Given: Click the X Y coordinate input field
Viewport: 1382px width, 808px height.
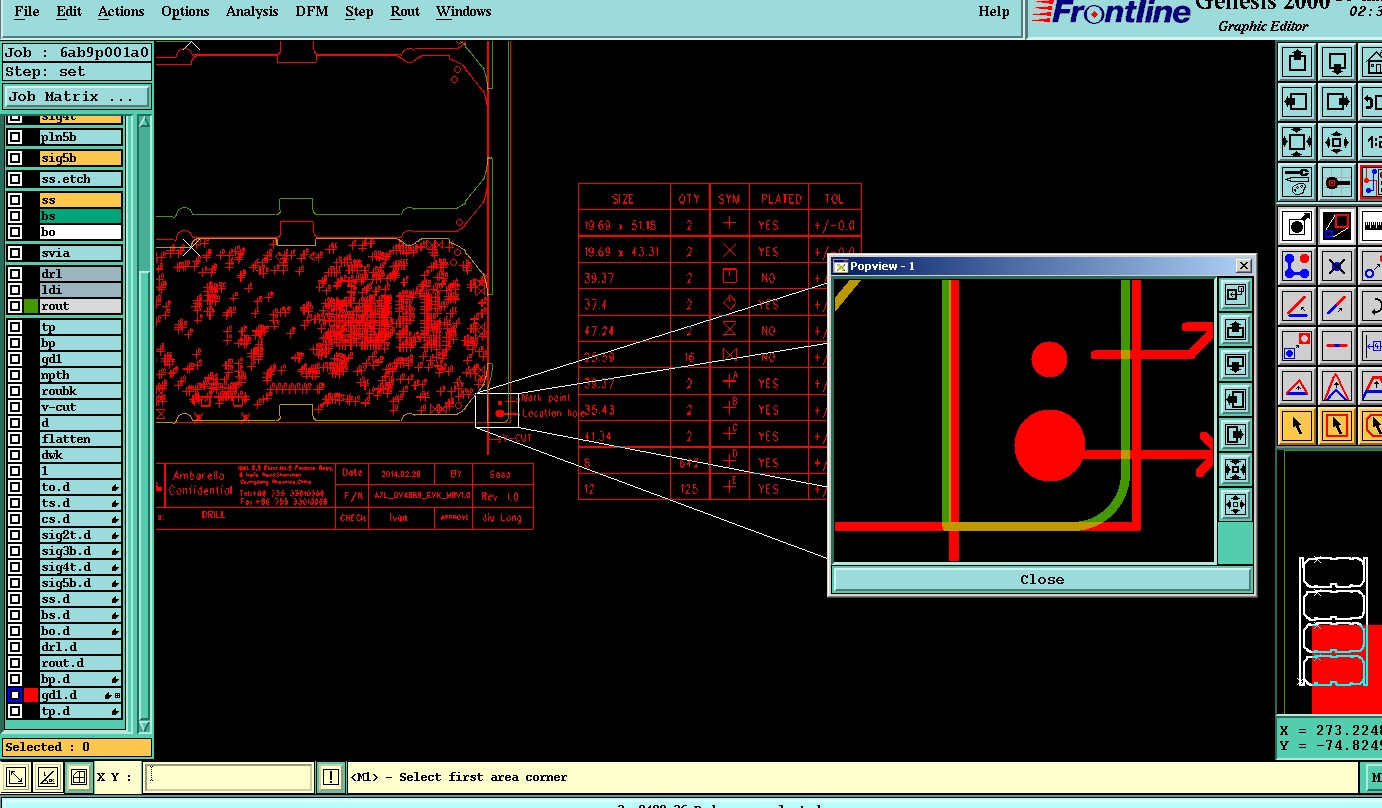Looking at the screenshot, I should 228,777.
